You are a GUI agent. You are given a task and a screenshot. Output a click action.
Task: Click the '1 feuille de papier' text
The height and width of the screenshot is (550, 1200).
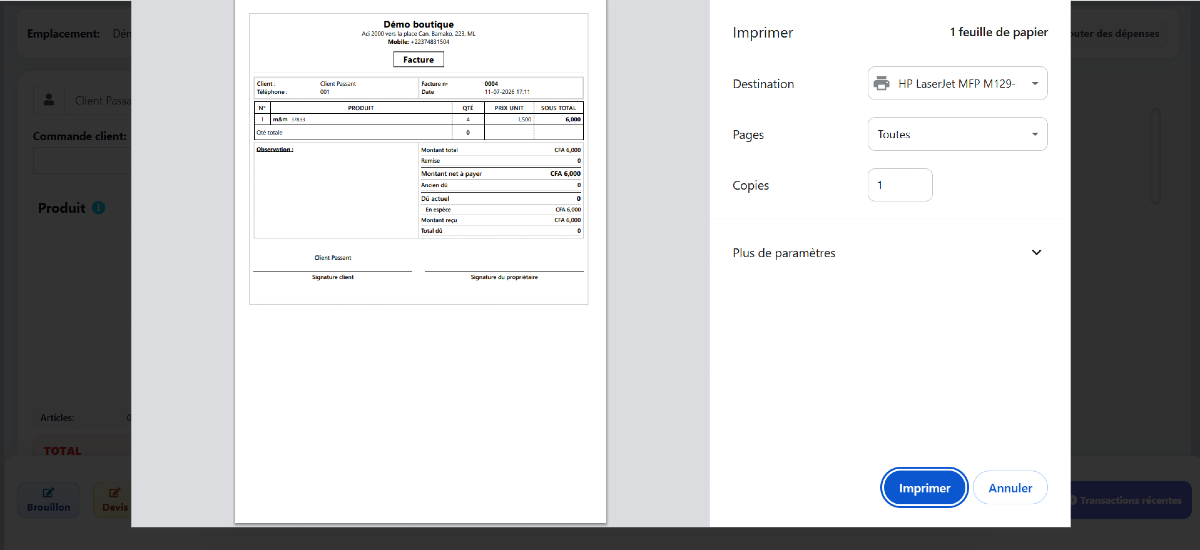(998, 33)
